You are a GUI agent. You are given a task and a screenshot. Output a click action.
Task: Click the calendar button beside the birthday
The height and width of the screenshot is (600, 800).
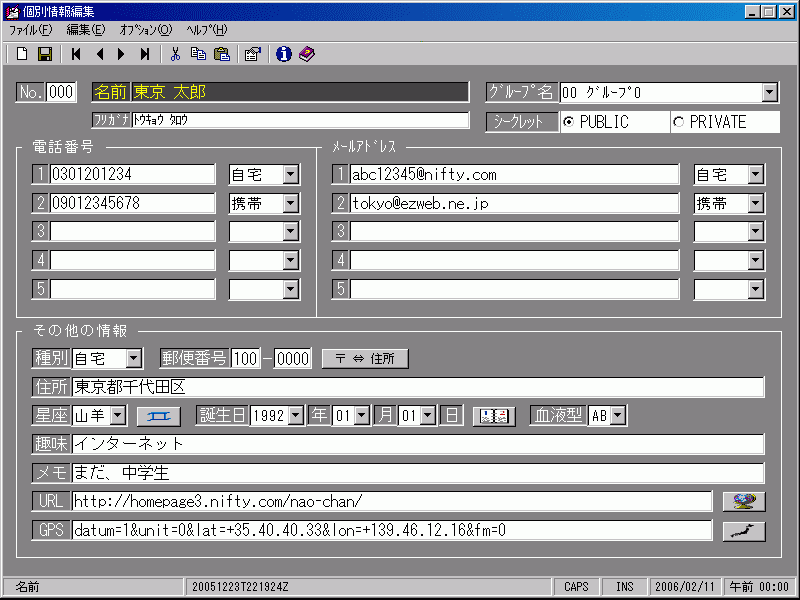(x=494, y=416)
